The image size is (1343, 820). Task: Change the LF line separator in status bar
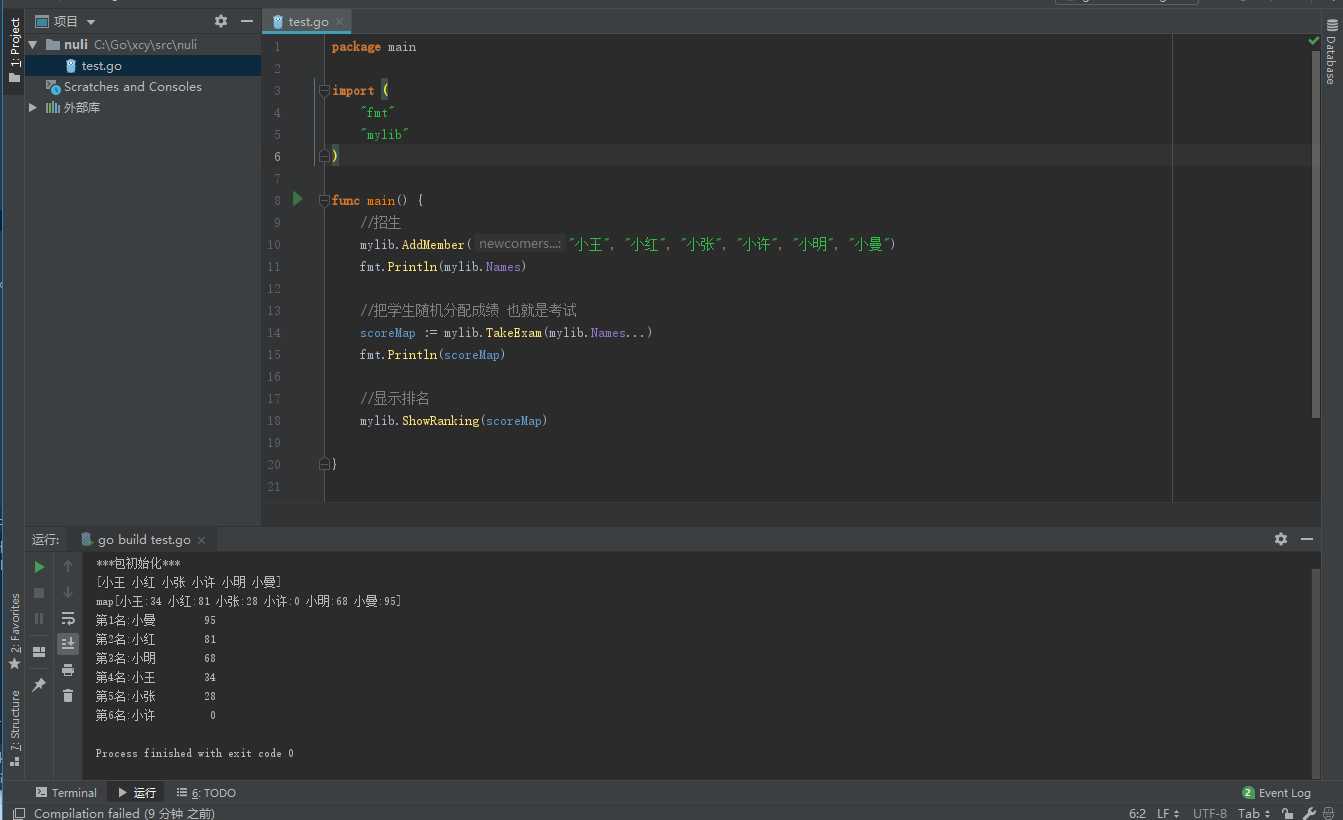coord(1168,813)
